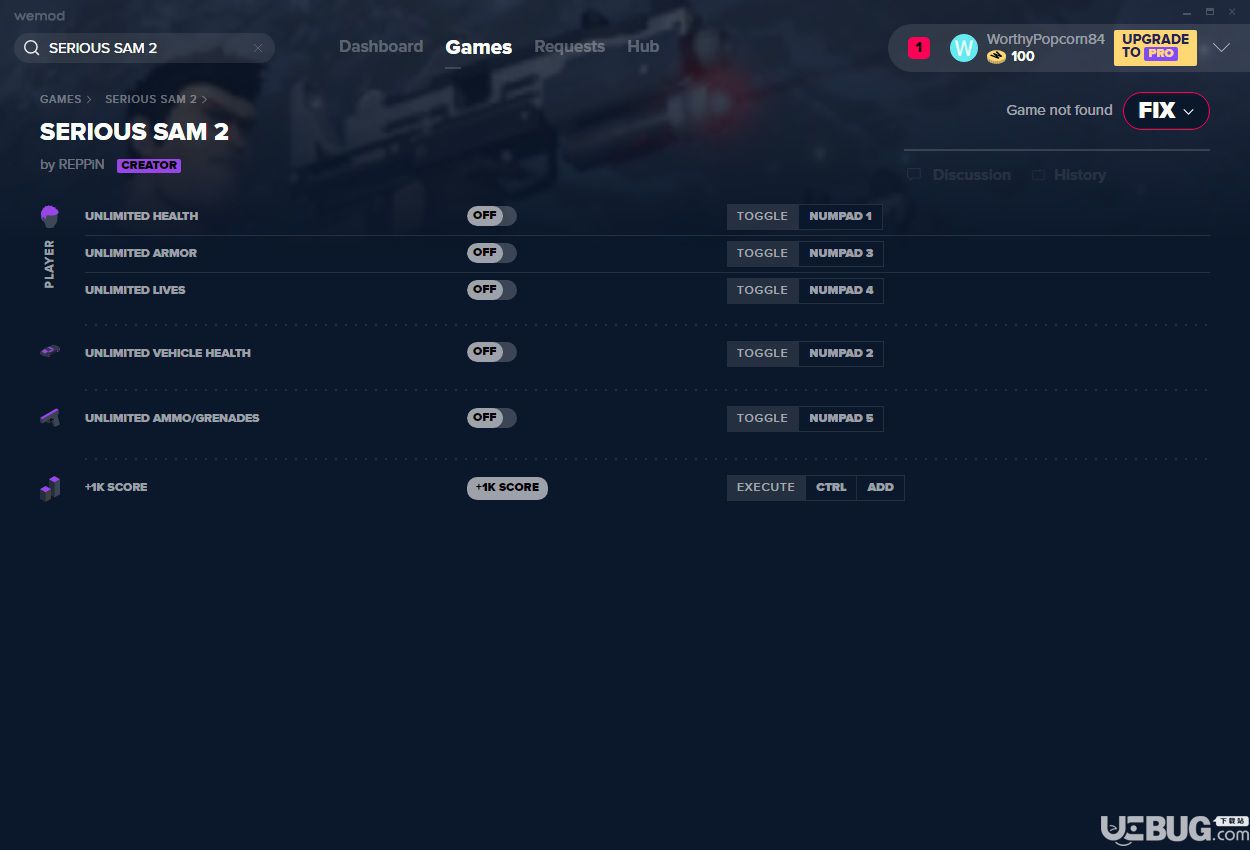
Task: Click the UNLIMITED VEHICLE HEALTH label
Action: (x=168, y=353)
